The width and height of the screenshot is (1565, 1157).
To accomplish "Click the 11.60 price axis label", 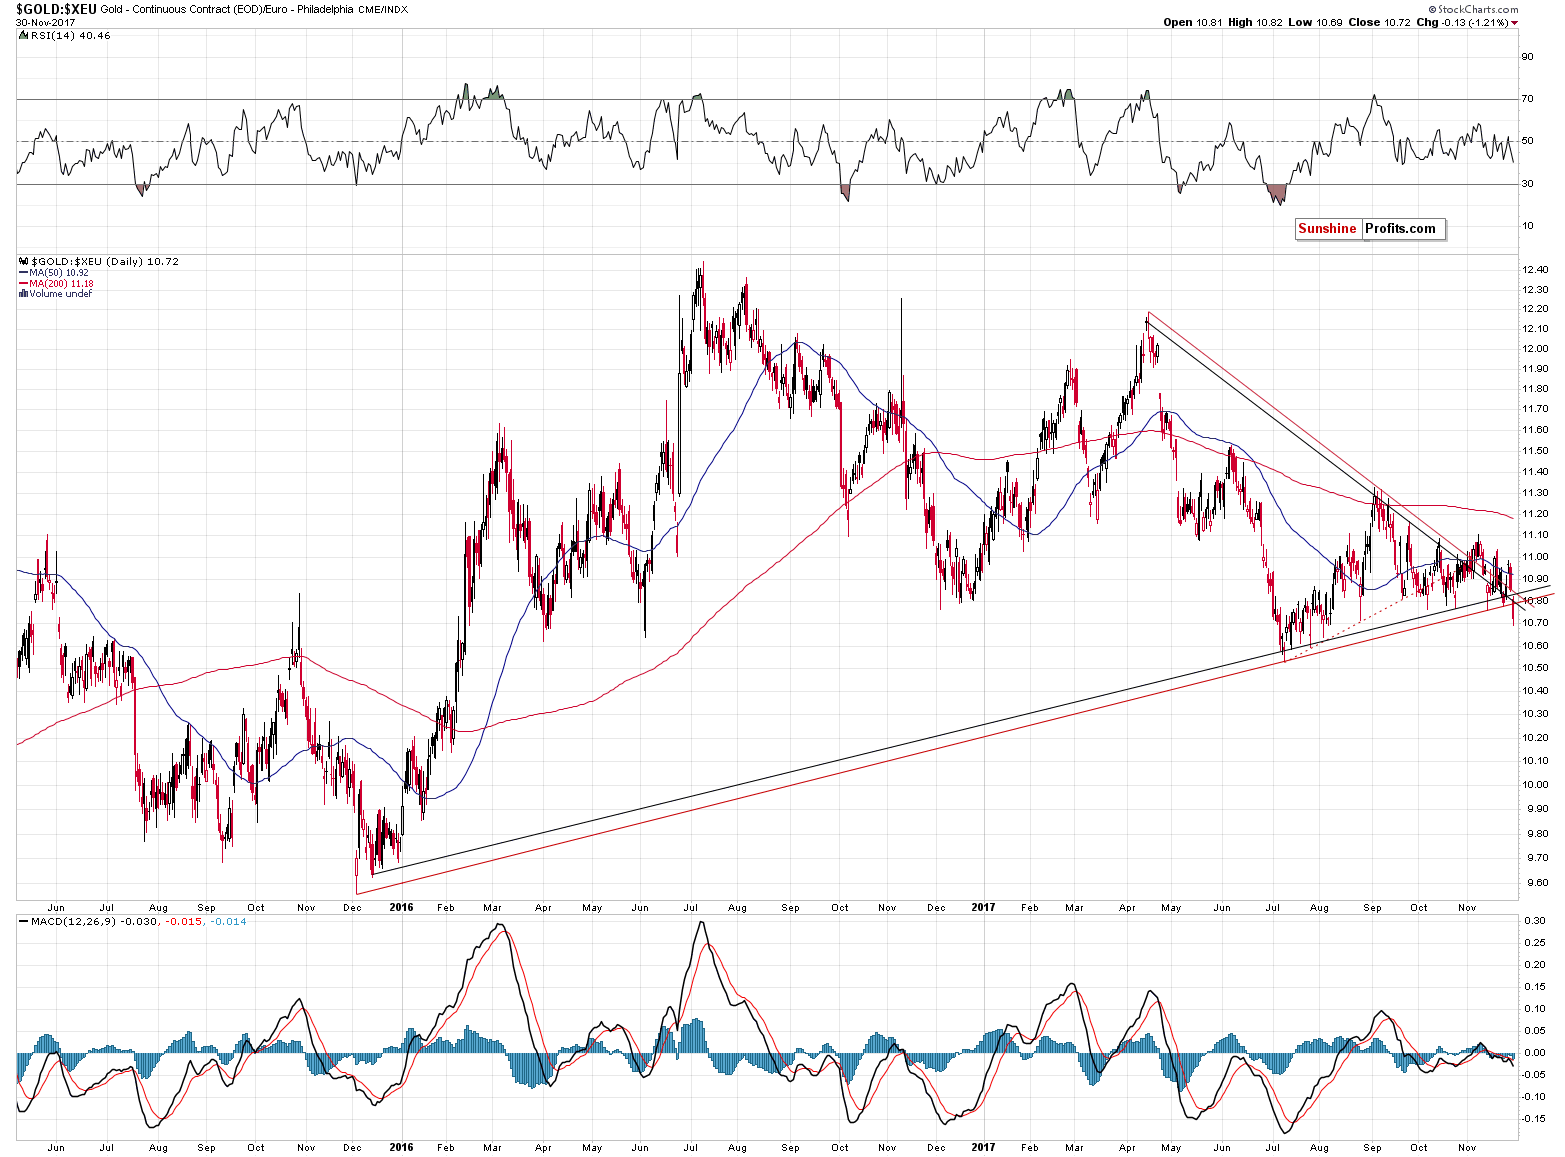I will (x=1535, y=429).
